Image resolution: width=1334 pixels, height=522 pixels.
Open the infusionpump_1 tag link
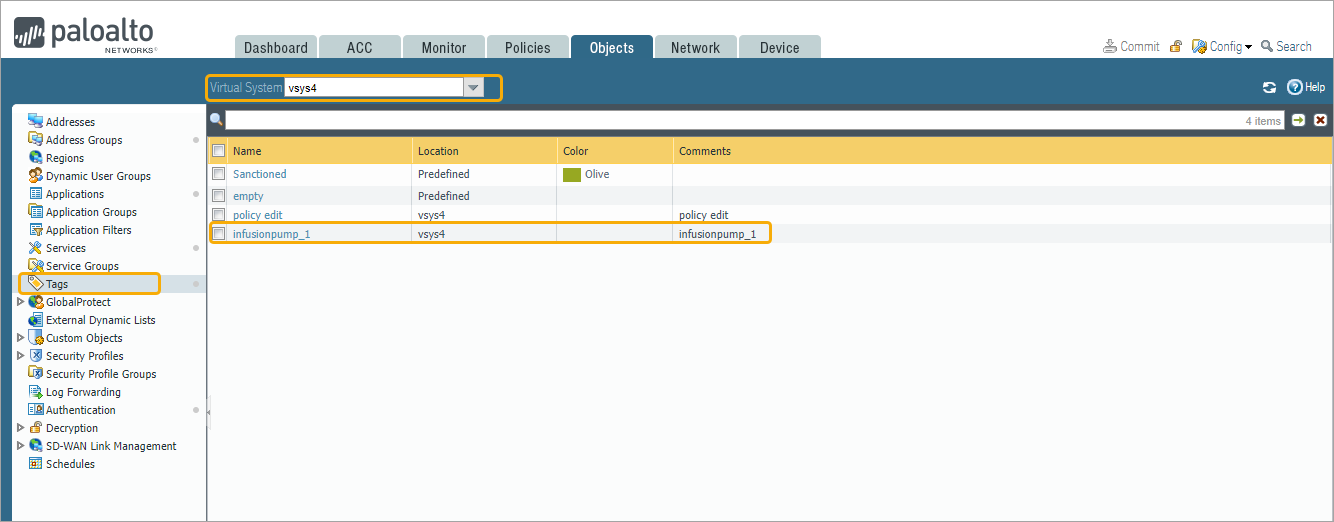271,234
